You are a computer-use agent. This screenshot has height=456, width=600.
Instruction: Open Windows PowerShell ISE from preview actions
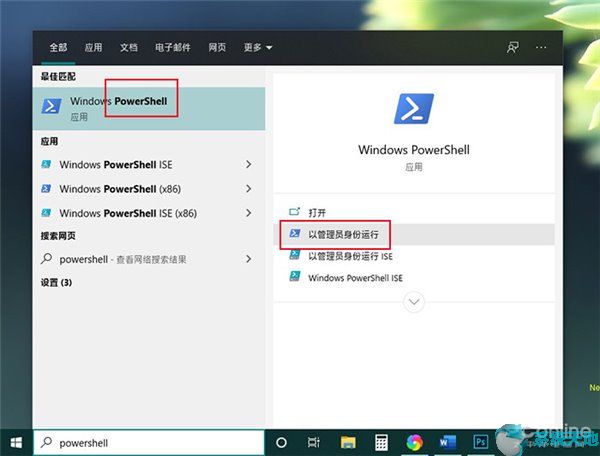[355, 278]
